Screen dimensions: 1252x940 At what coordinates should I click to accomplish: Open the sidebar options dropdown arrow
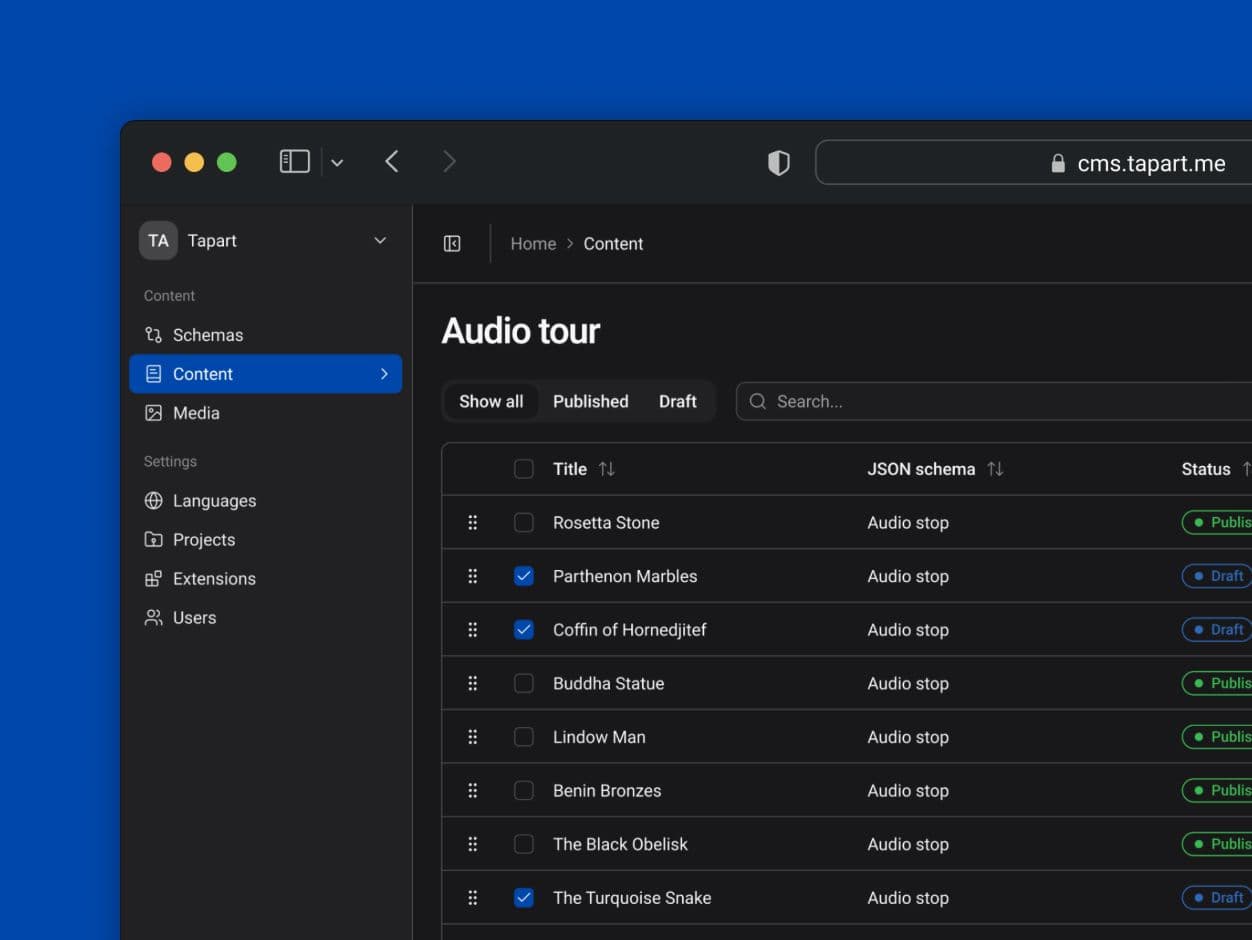(337, 162)
